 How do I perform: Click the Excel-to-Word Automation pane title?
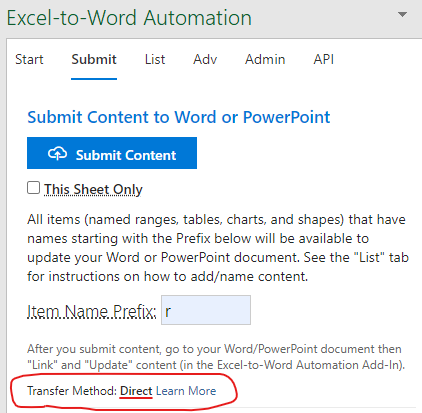[129, 18]
